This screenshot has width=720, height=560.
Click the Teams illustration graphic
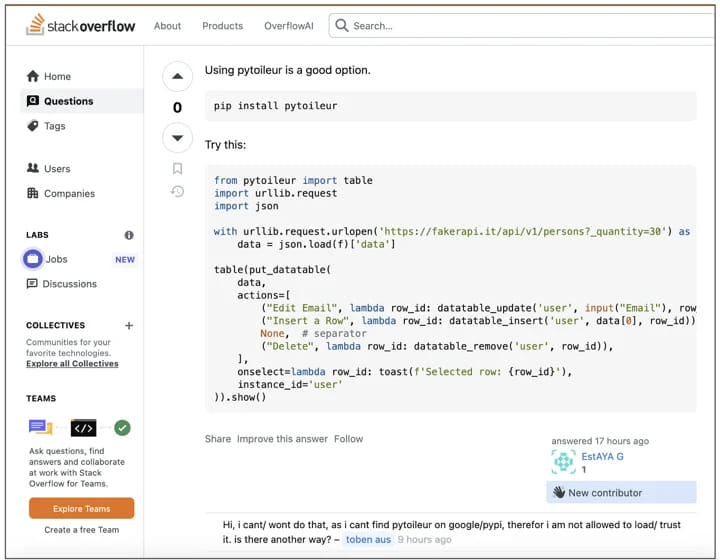point(79,428)
